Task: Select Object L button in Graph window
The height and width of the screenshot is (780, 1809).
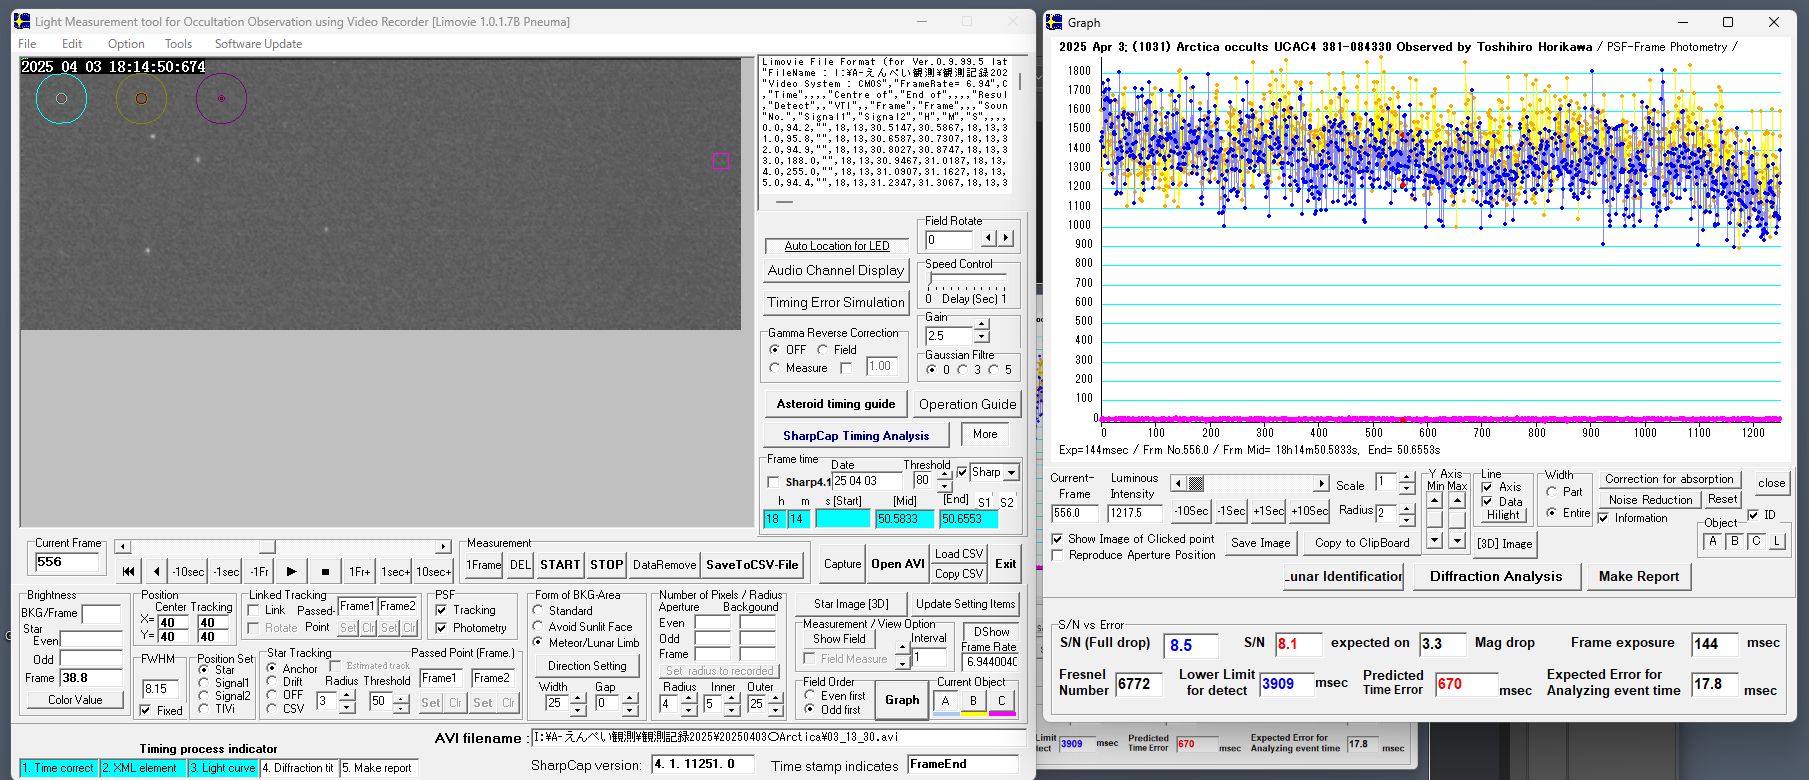Action: (x=1776, y=542)
